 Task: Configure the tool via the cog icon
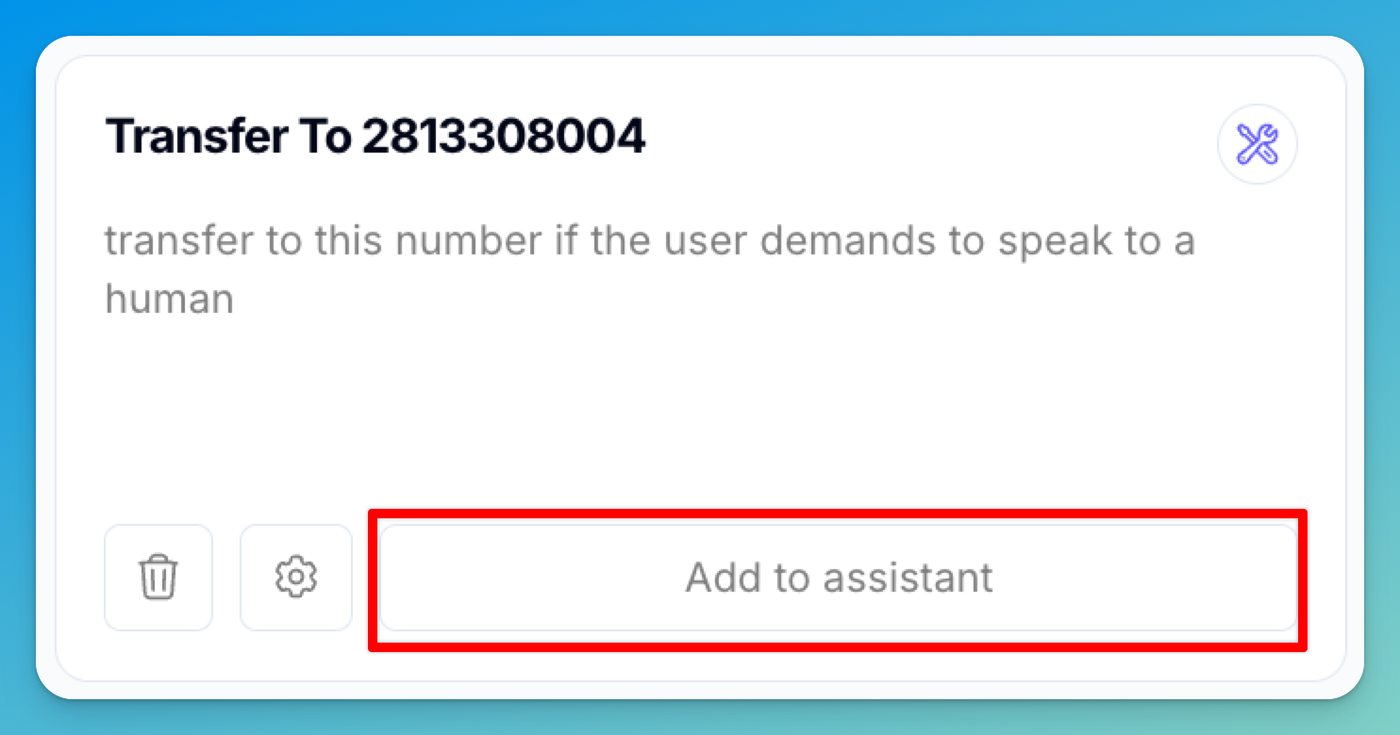[x=296, y=578]
